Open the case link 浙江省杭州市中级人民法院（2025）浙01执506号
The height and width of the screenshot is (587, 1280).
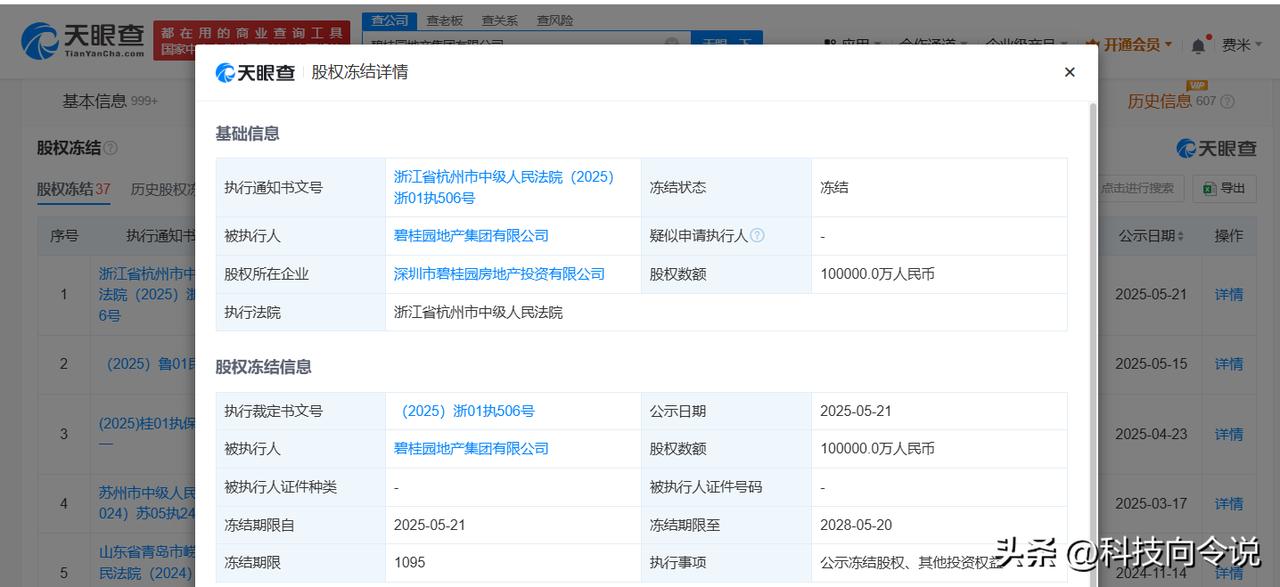click(x=504, y=187)
